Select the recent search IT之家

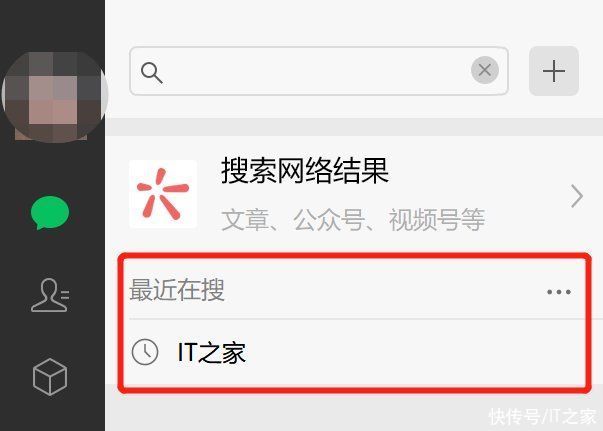pos(212,353)
